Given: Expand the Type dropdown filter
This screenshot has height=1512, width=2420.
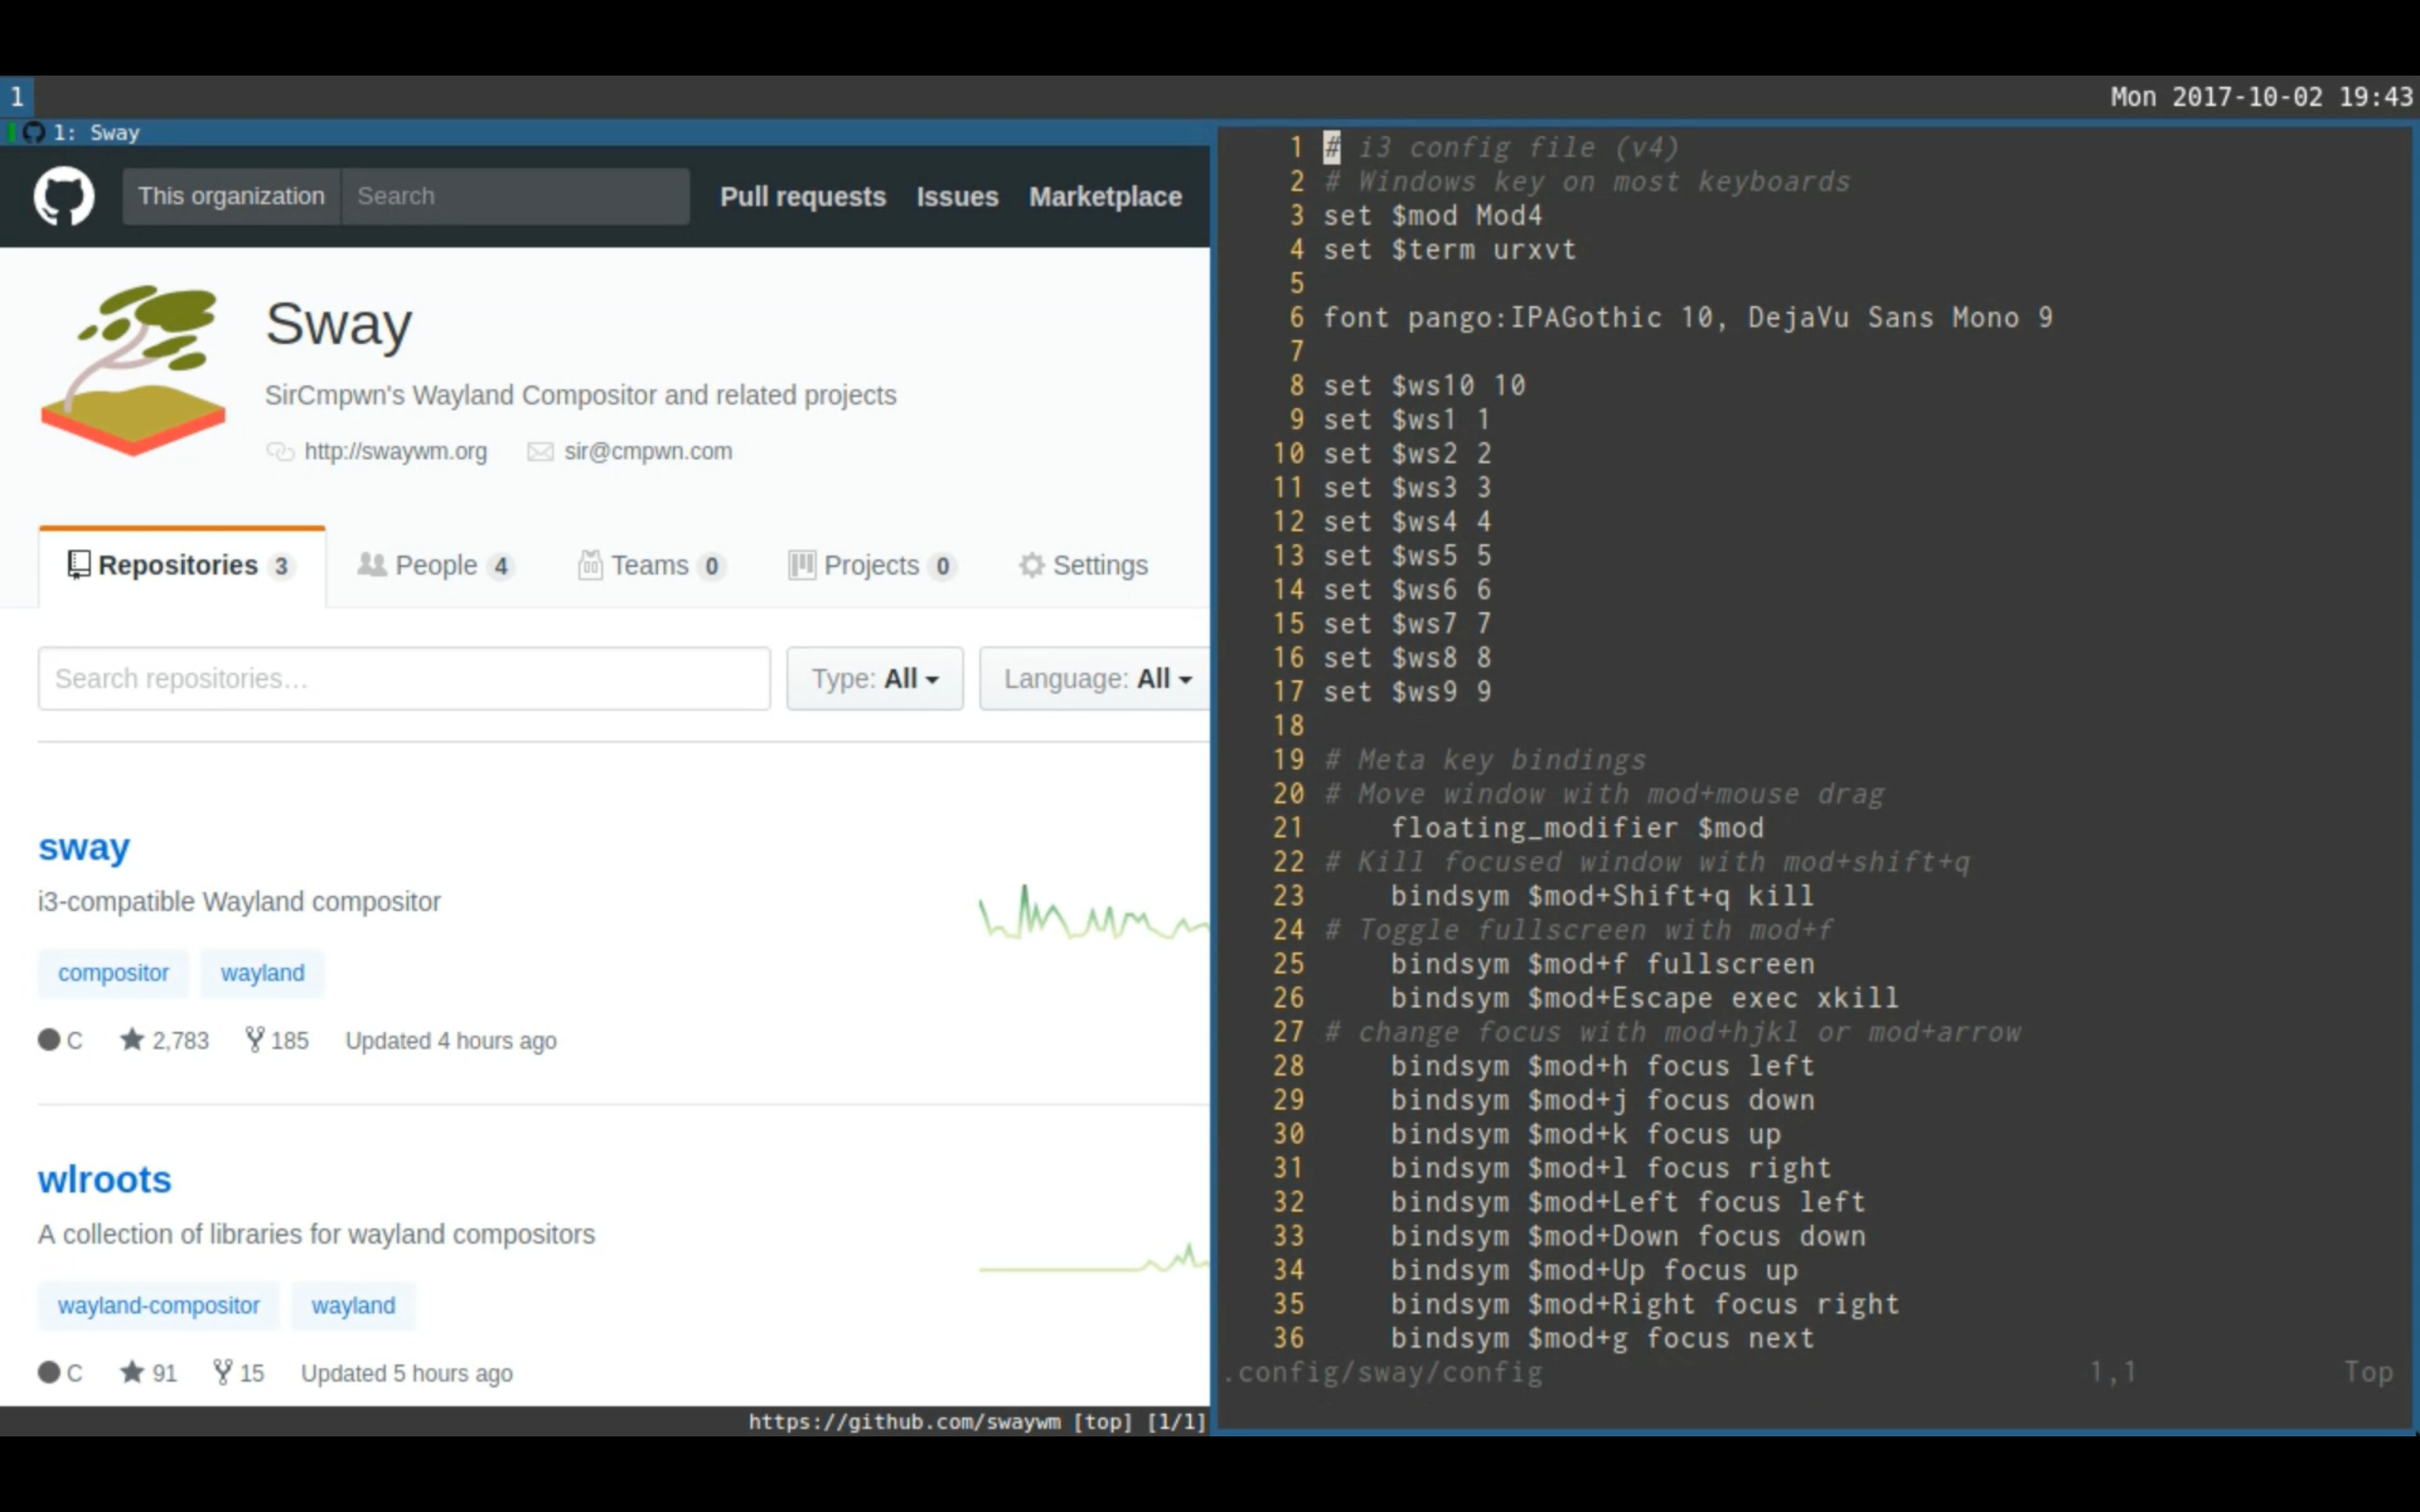Looking at the screenshot, I should (871, 679).
